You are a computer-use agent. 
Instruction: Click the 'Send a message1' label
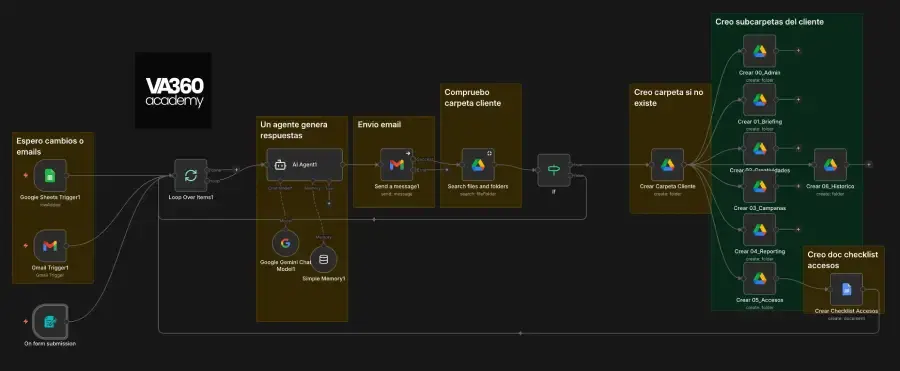coord(397,186)
